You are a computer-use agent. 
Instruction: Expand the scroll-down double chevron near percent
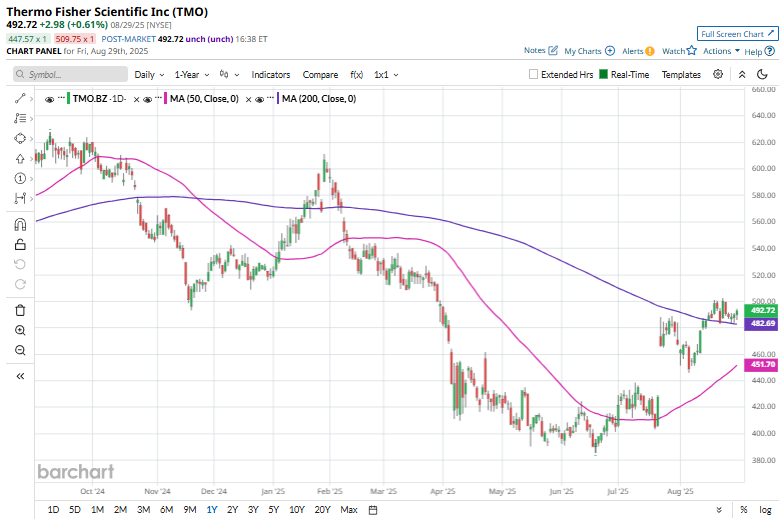[719, 510]
